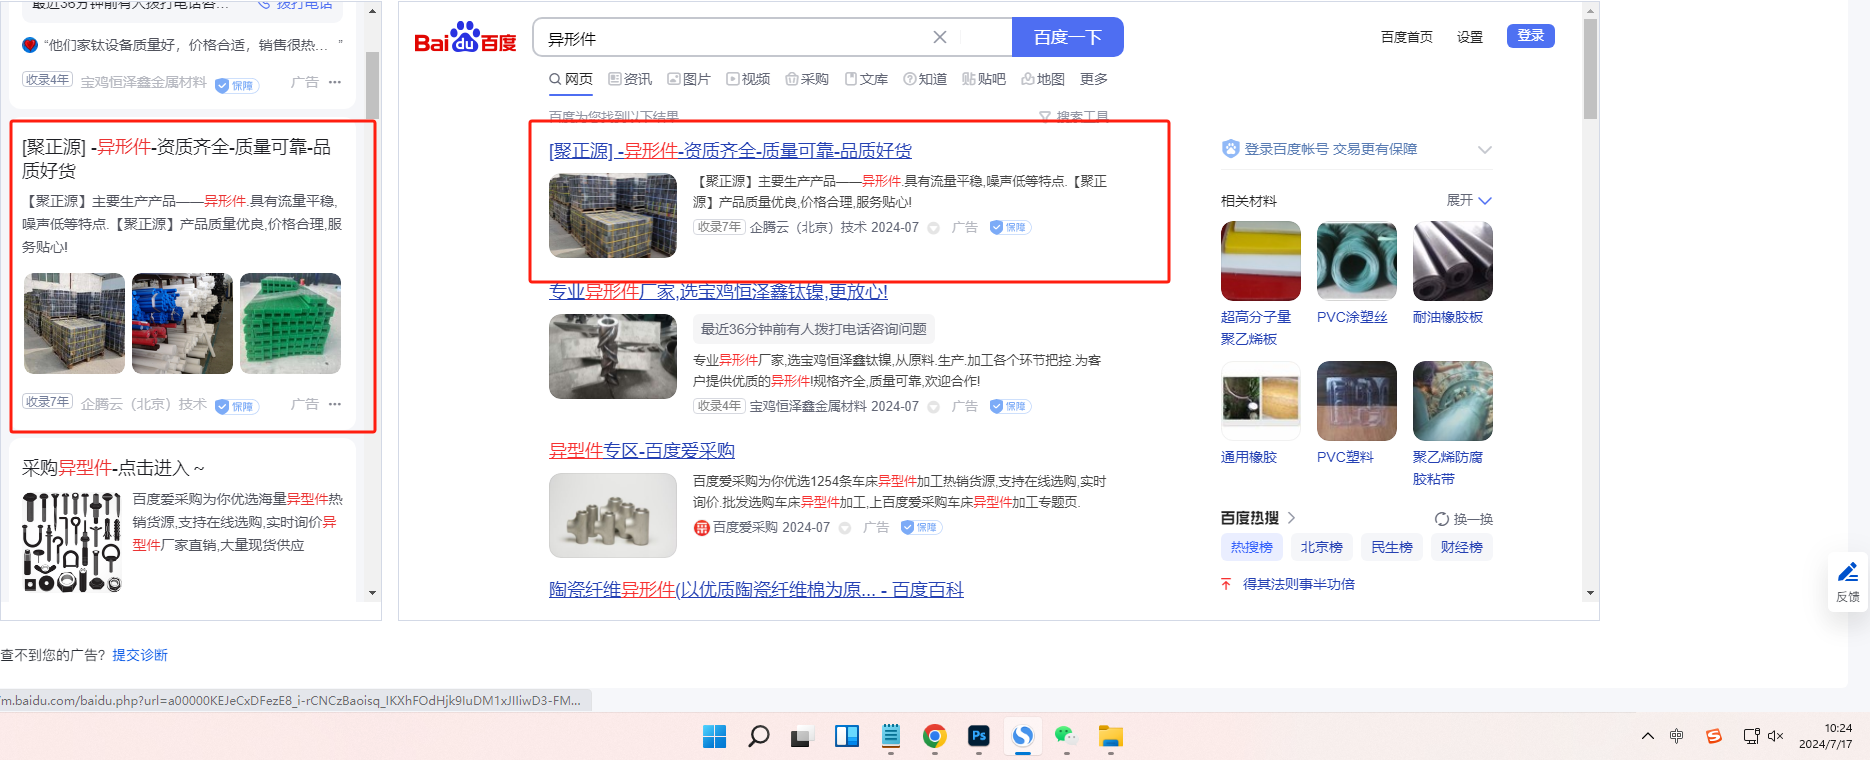Click 保障 badge in 百度爱采购 result

click(921, 527)
